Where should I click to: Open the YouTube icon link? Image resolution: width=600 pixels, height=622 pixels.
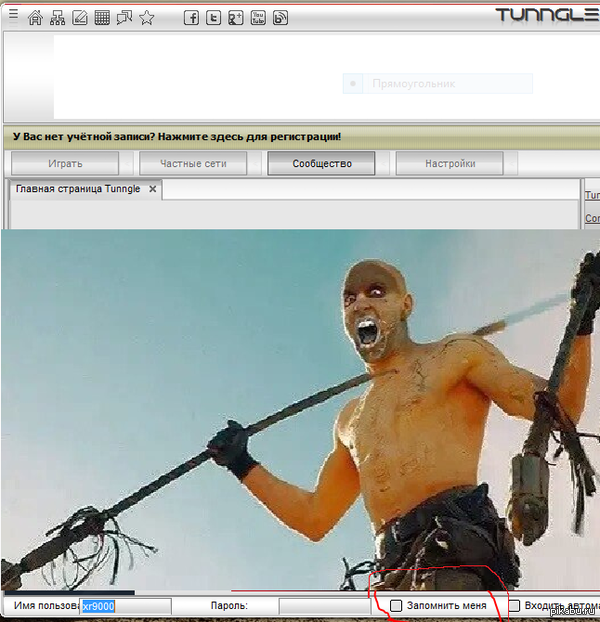(x=258, y=17)
